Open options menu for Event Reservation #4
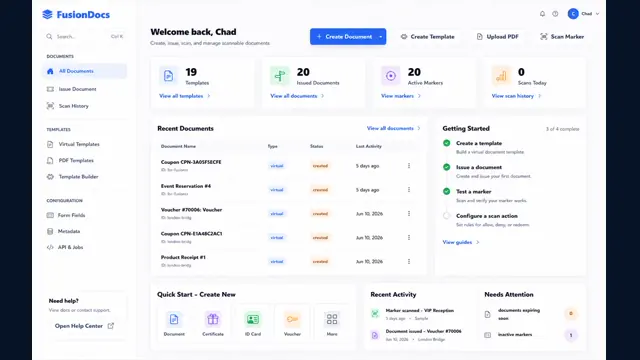This screenshot has height=360, width=640. tap(409, 190)
